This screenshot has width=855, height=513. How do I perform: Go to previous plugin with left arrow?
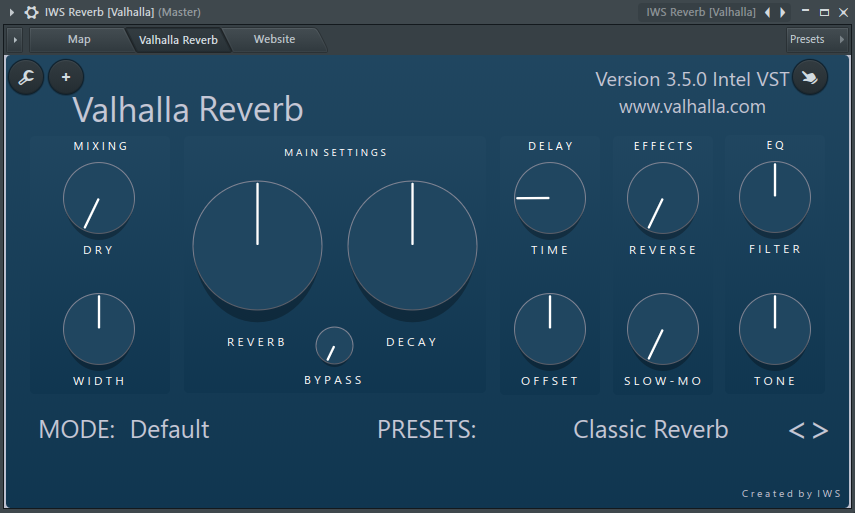point(768,12)
